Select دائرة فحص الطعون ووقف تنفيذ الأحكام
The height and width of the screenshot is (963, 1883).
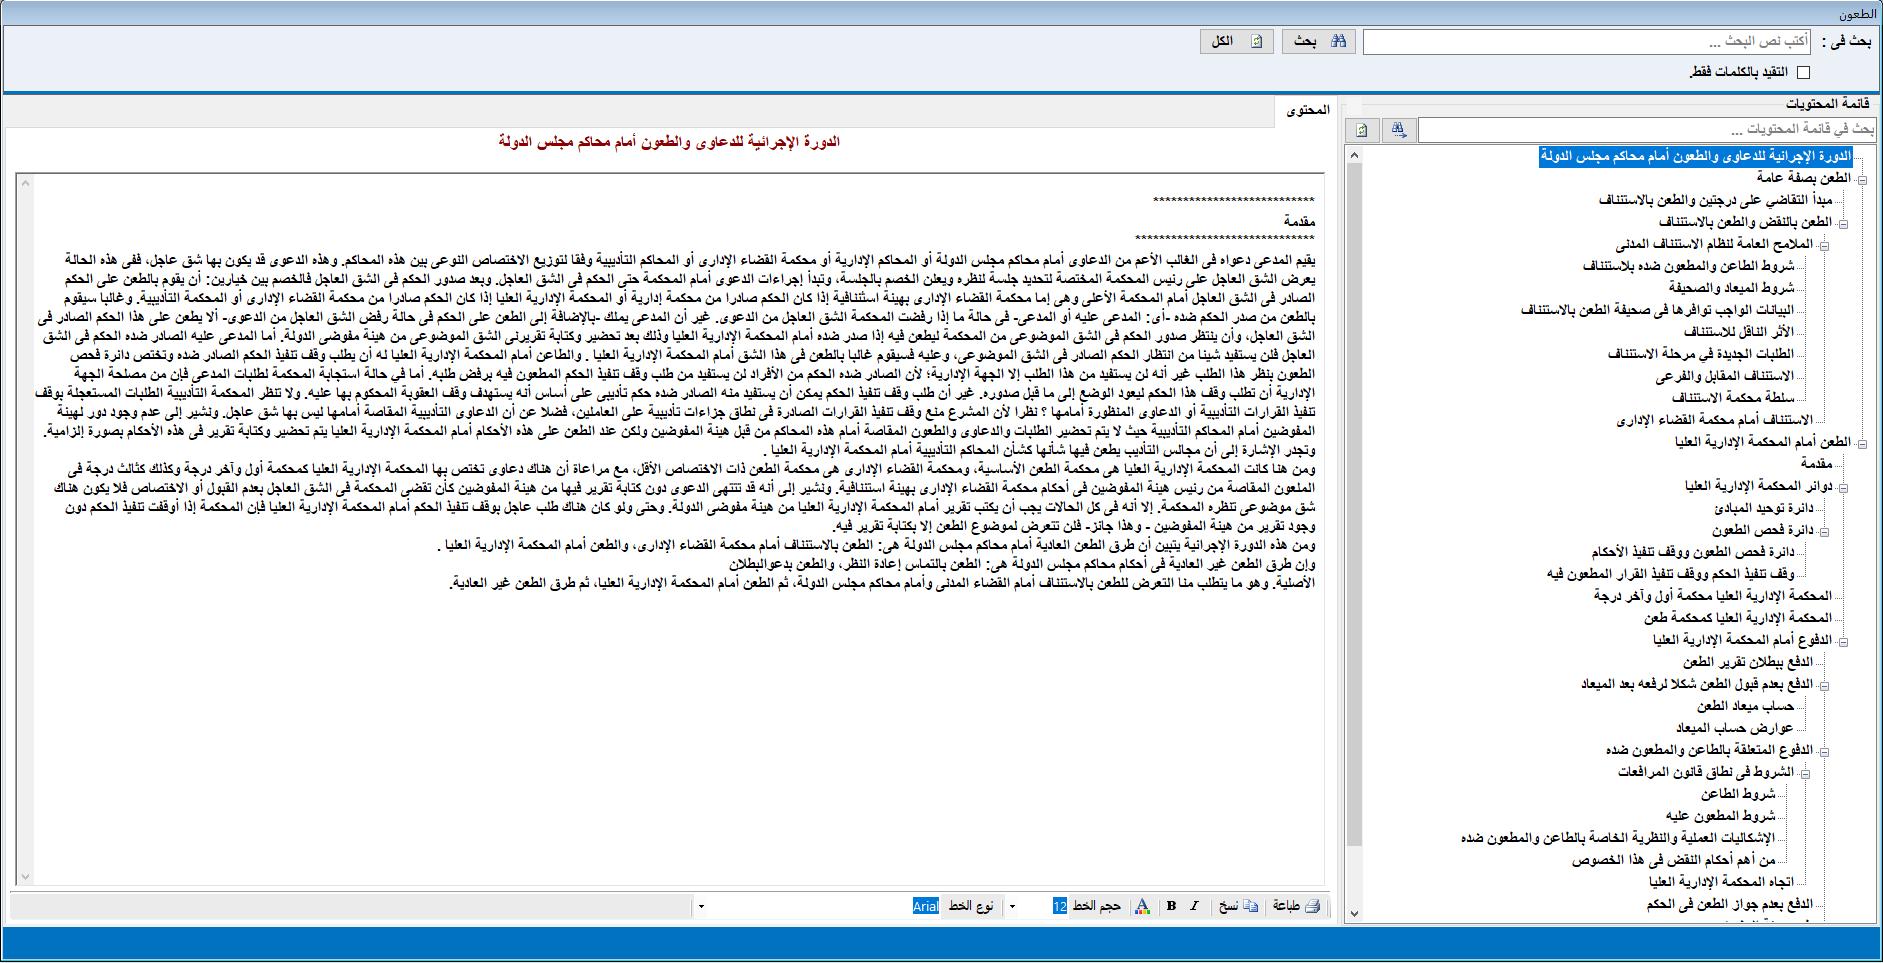(1693, 552)
